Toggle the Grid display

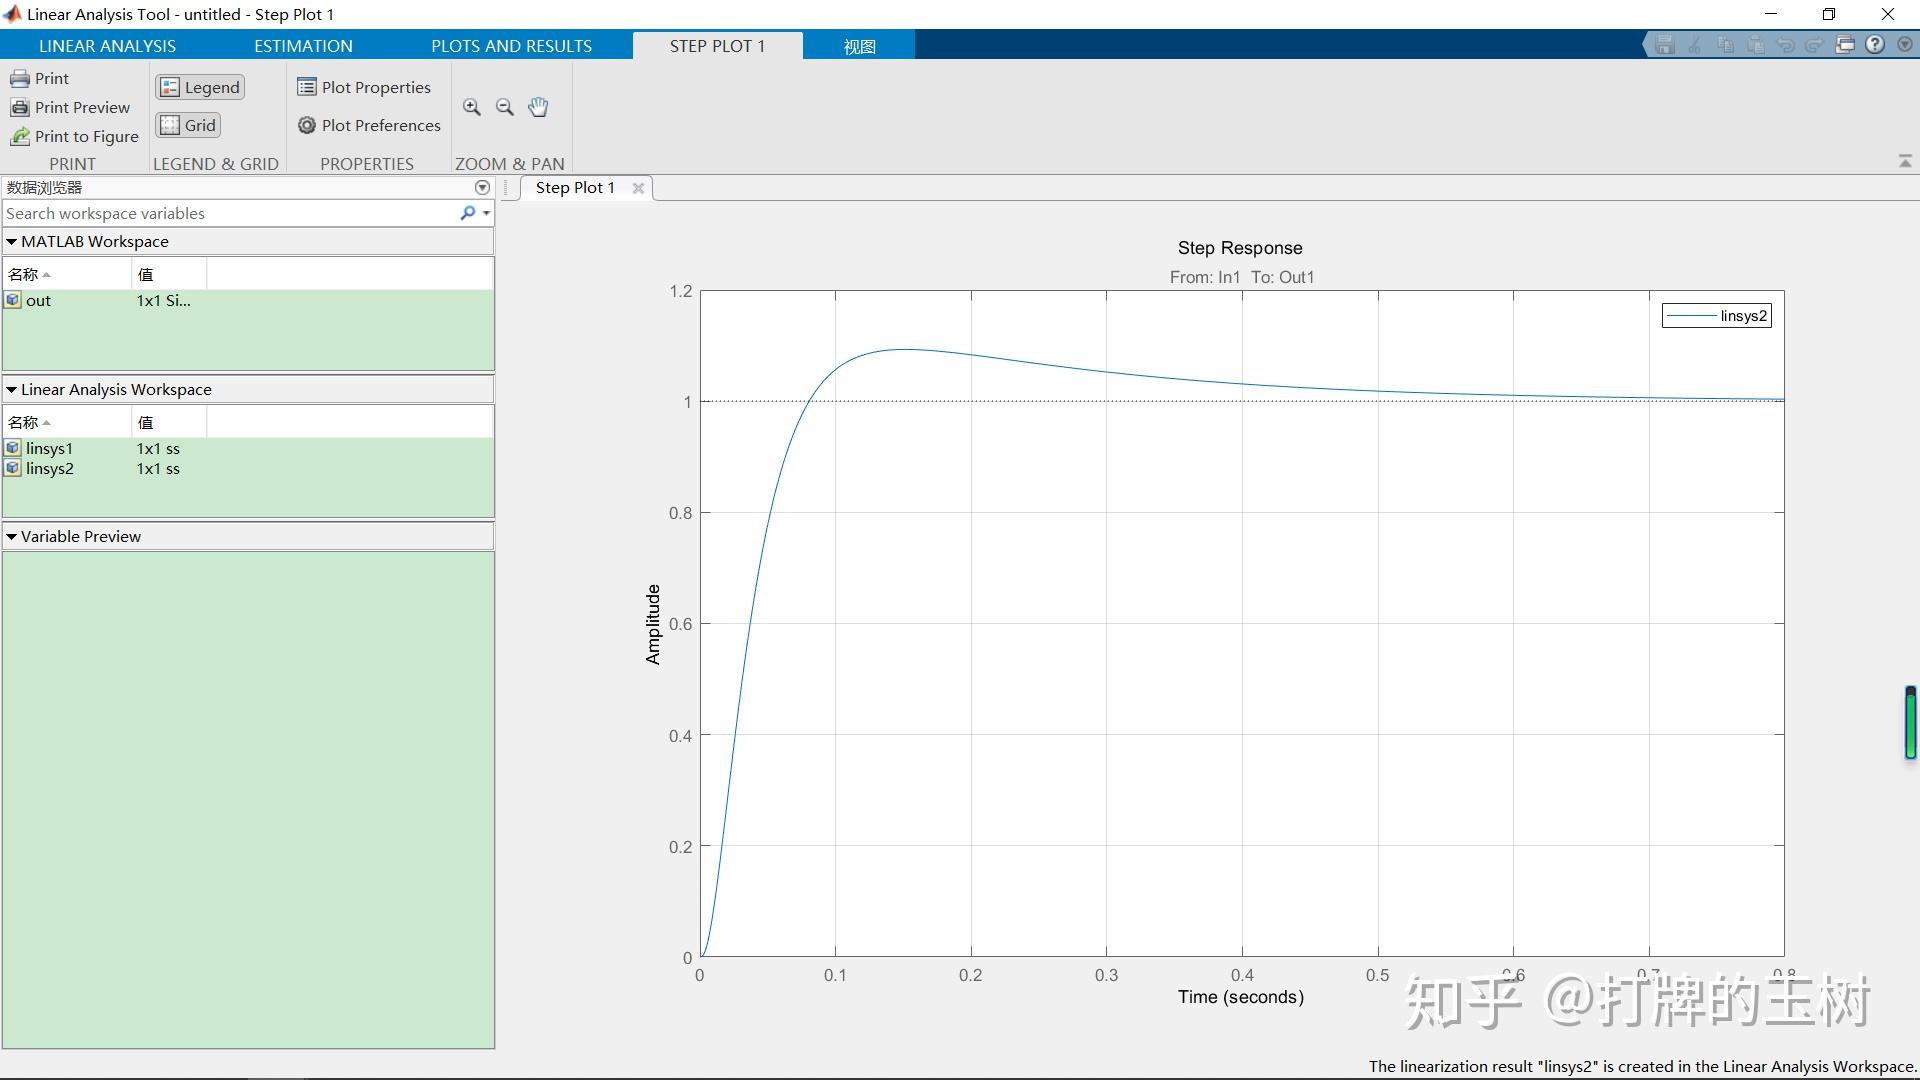tap(187, 124)
